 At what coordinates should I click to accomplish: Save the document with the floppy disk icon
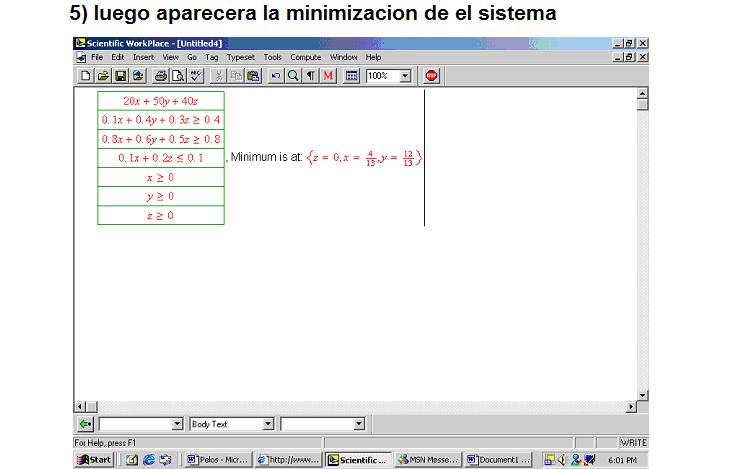pos(121,76)
